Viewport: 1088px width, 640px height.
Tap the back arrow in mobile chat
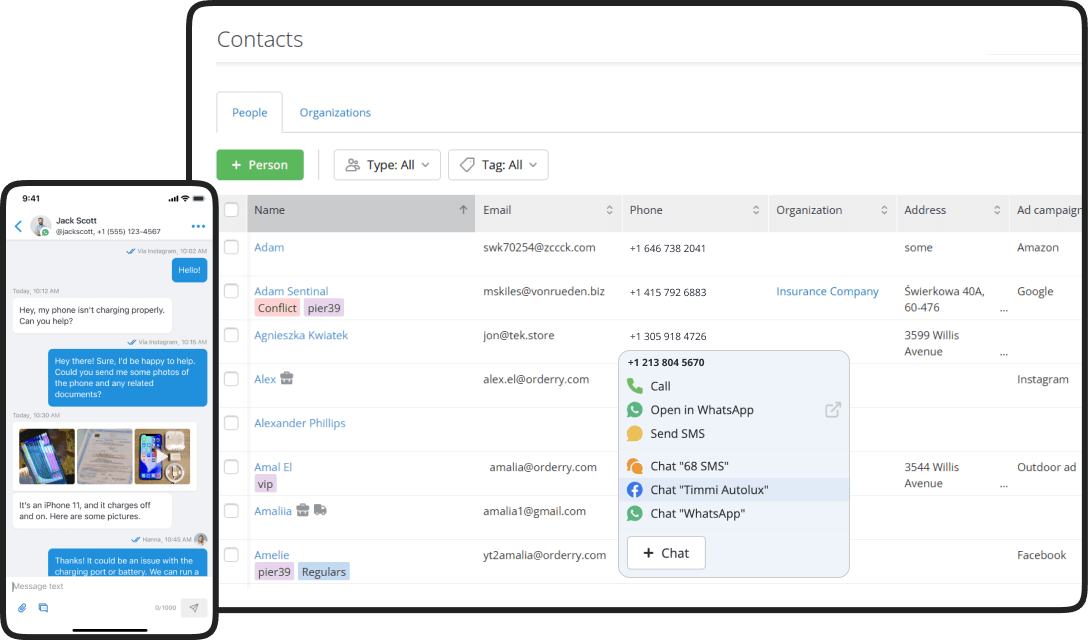[x=18, y=226]
